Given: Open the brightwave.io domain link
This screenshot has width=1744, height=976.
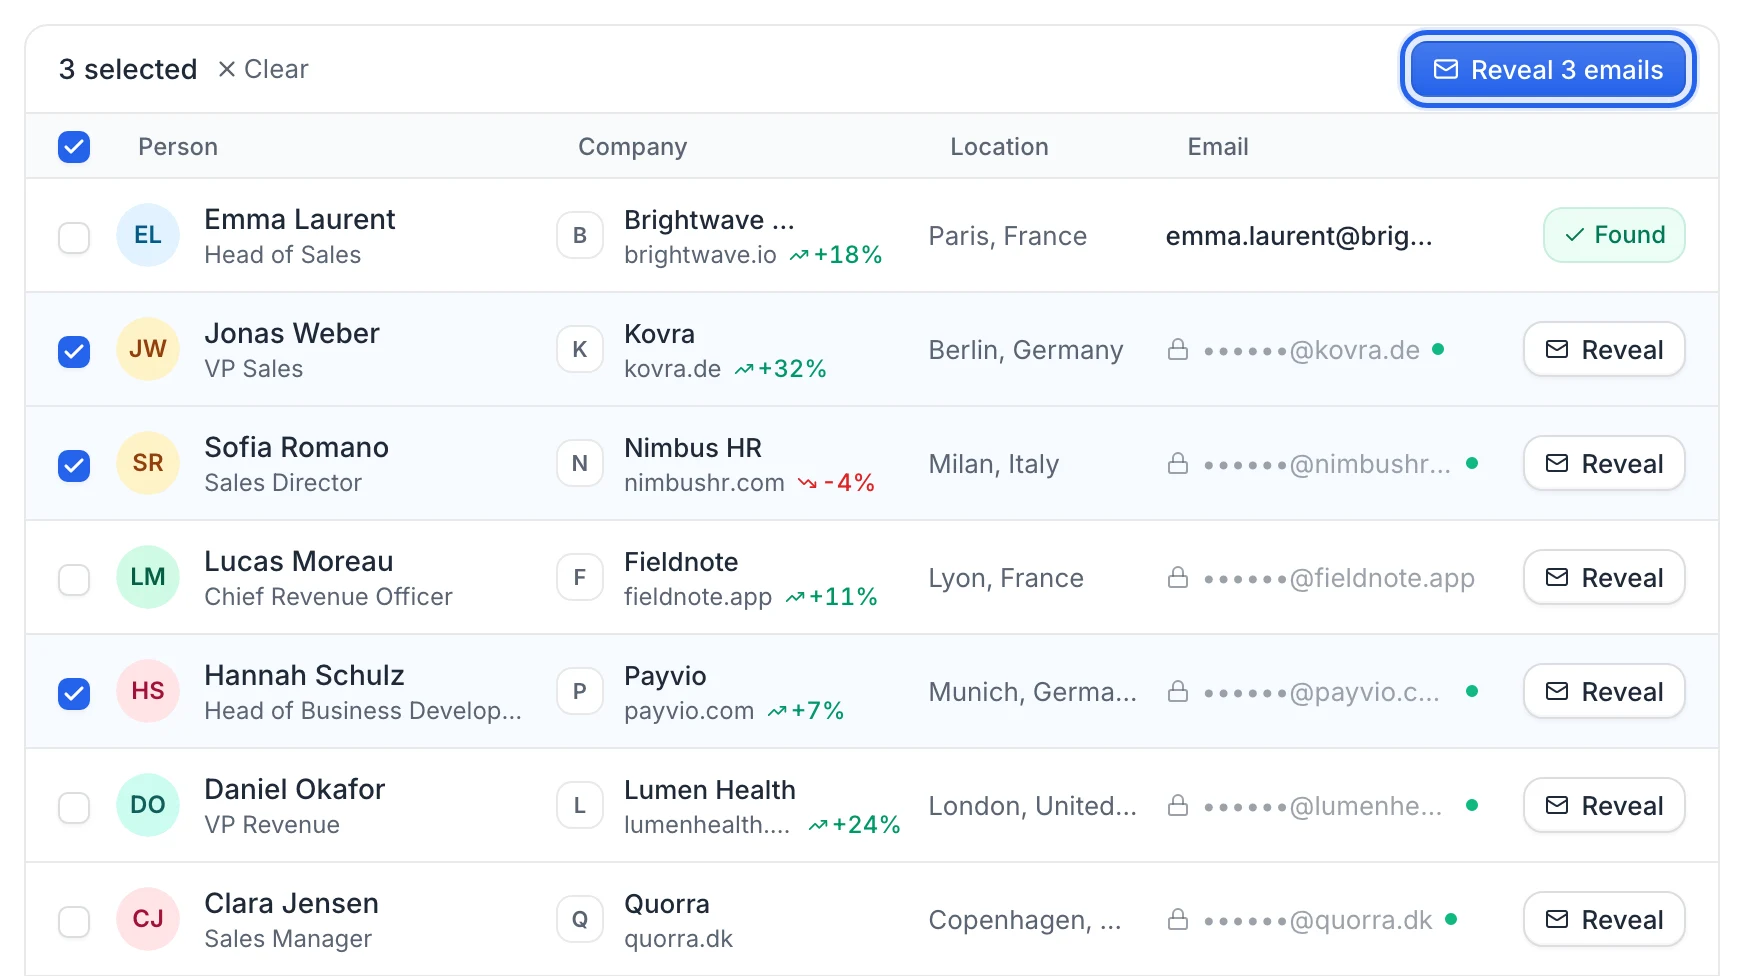Looking at the screenshot, I should [700, 255].
